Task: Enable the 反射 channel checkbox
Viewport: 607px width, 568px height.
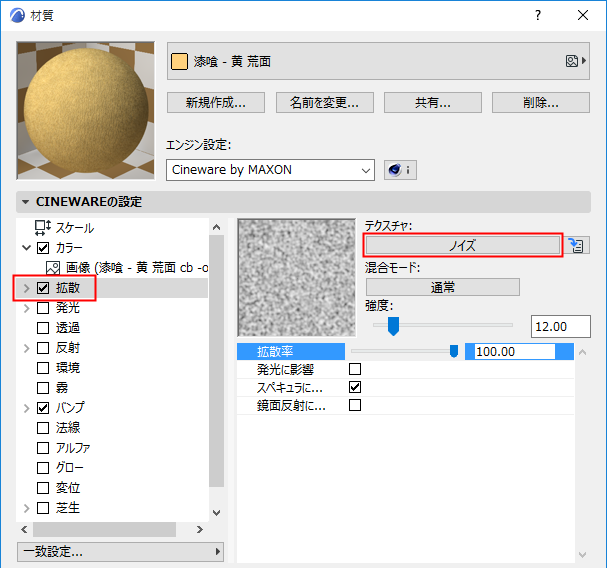Action: [x=43, y=348]
